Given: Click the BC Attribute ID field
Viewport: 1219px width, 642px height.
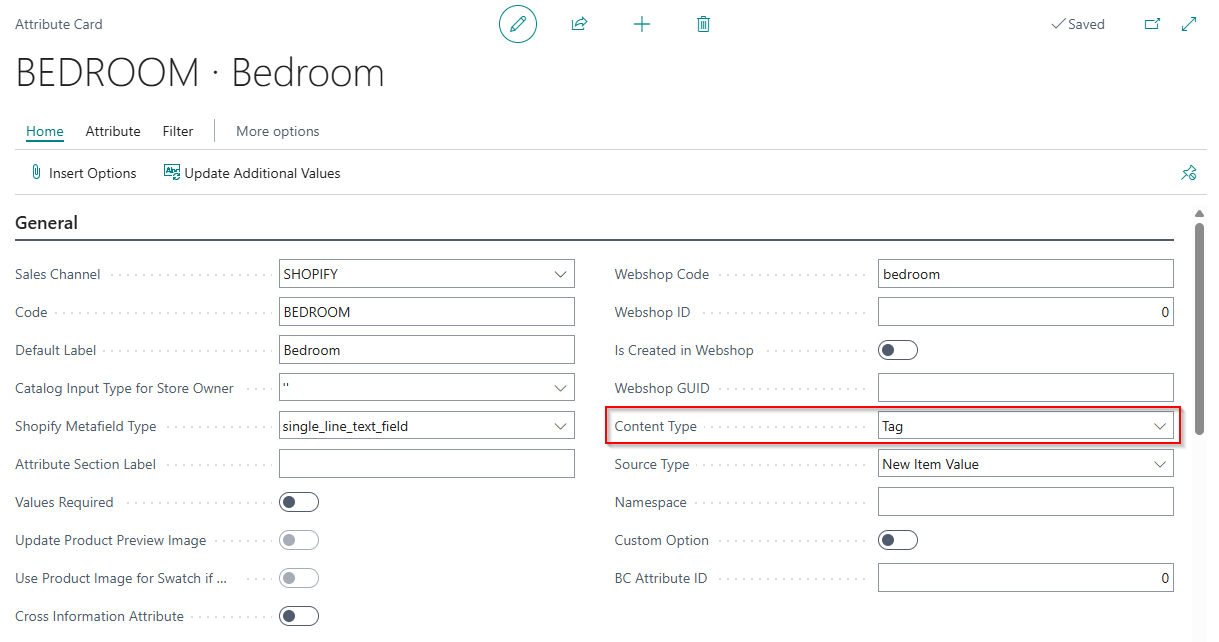Looking at the screenshot, I should pyautogui.click(x=1026, y=578).
